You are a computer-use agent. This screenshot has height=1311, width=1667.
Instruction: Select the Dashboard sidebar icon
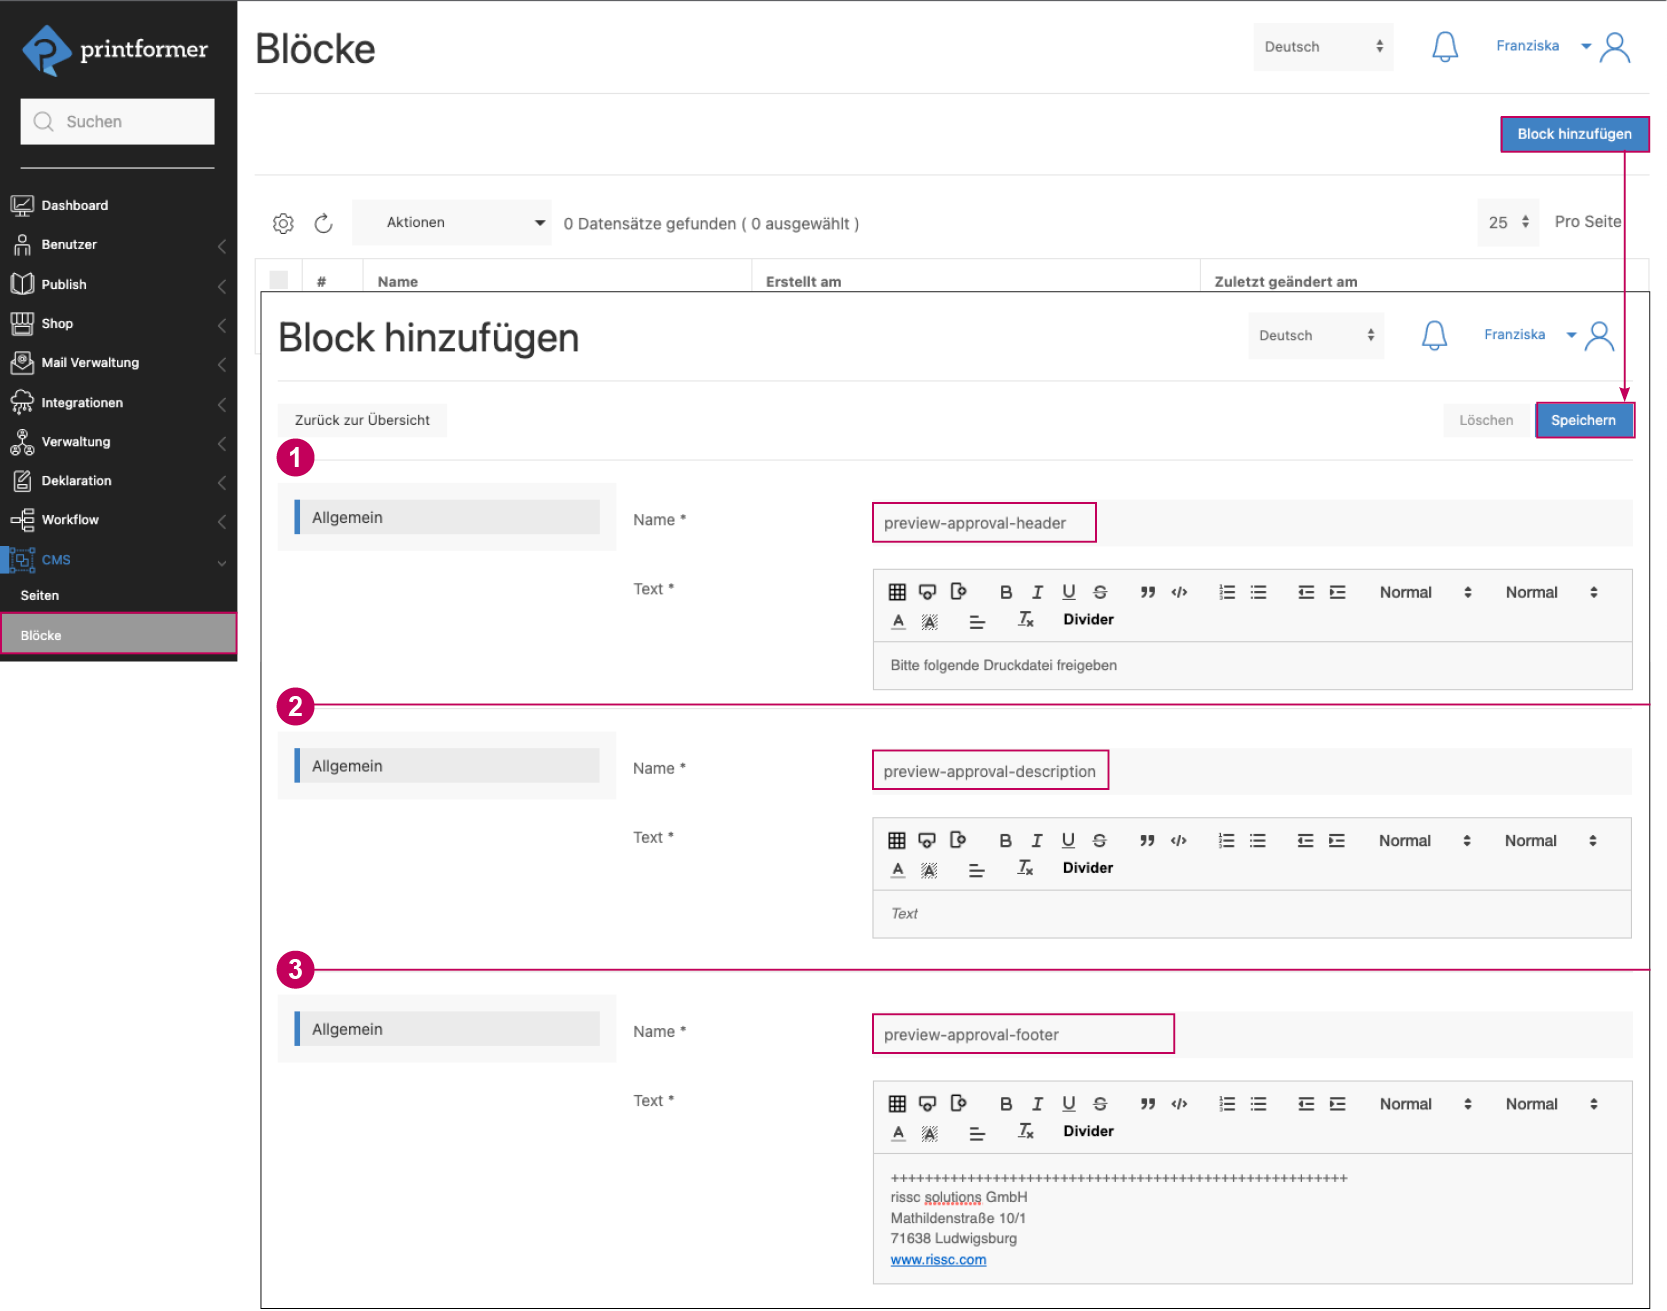click(x=23, y=204)
